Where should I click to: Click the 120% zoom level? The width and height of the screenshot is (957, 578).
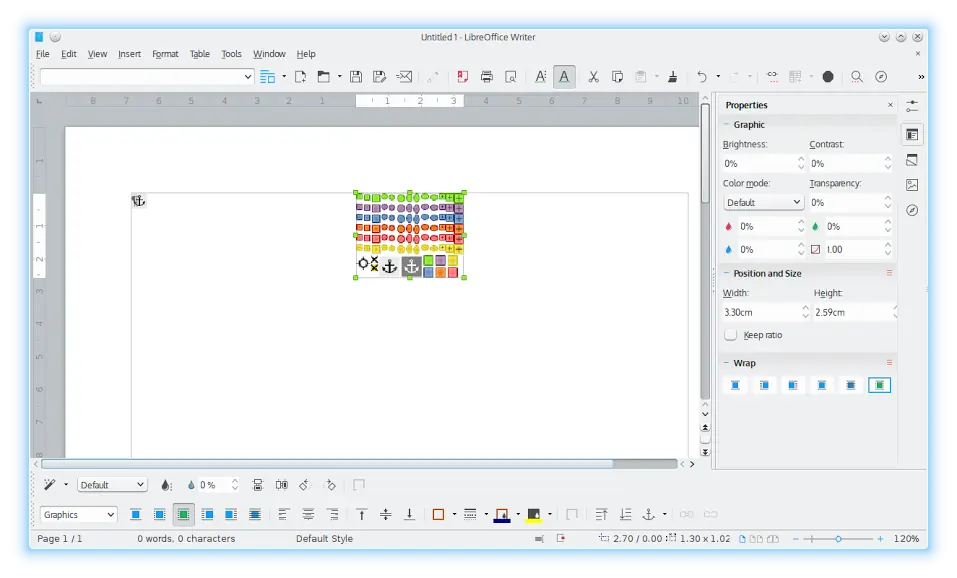(x=906, y=539)
